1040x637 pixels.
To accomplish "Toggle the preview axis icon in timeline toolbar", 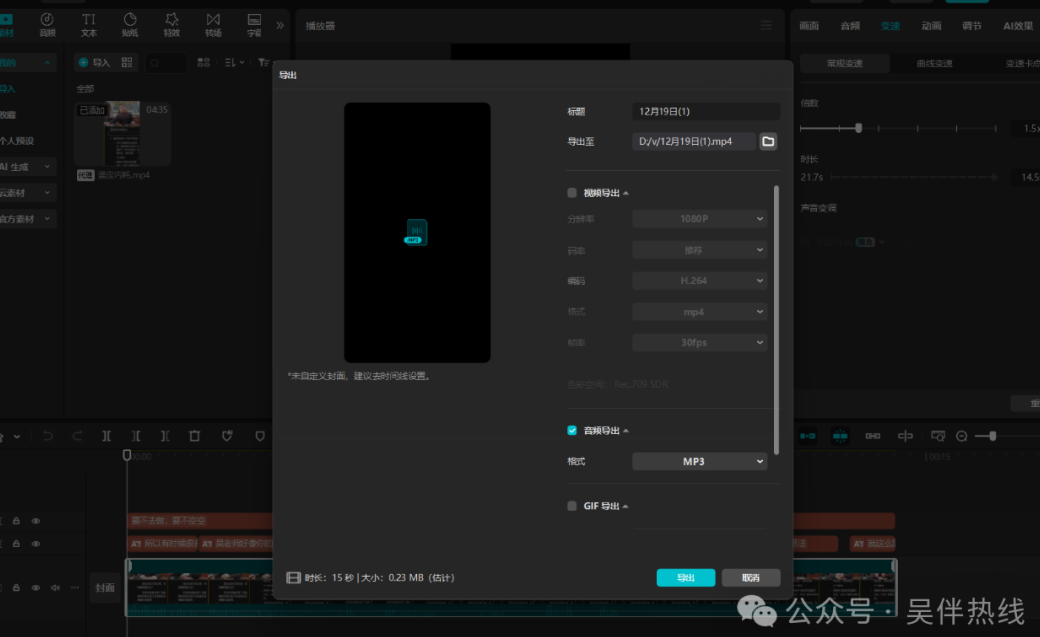I will (x=905, y=436).
